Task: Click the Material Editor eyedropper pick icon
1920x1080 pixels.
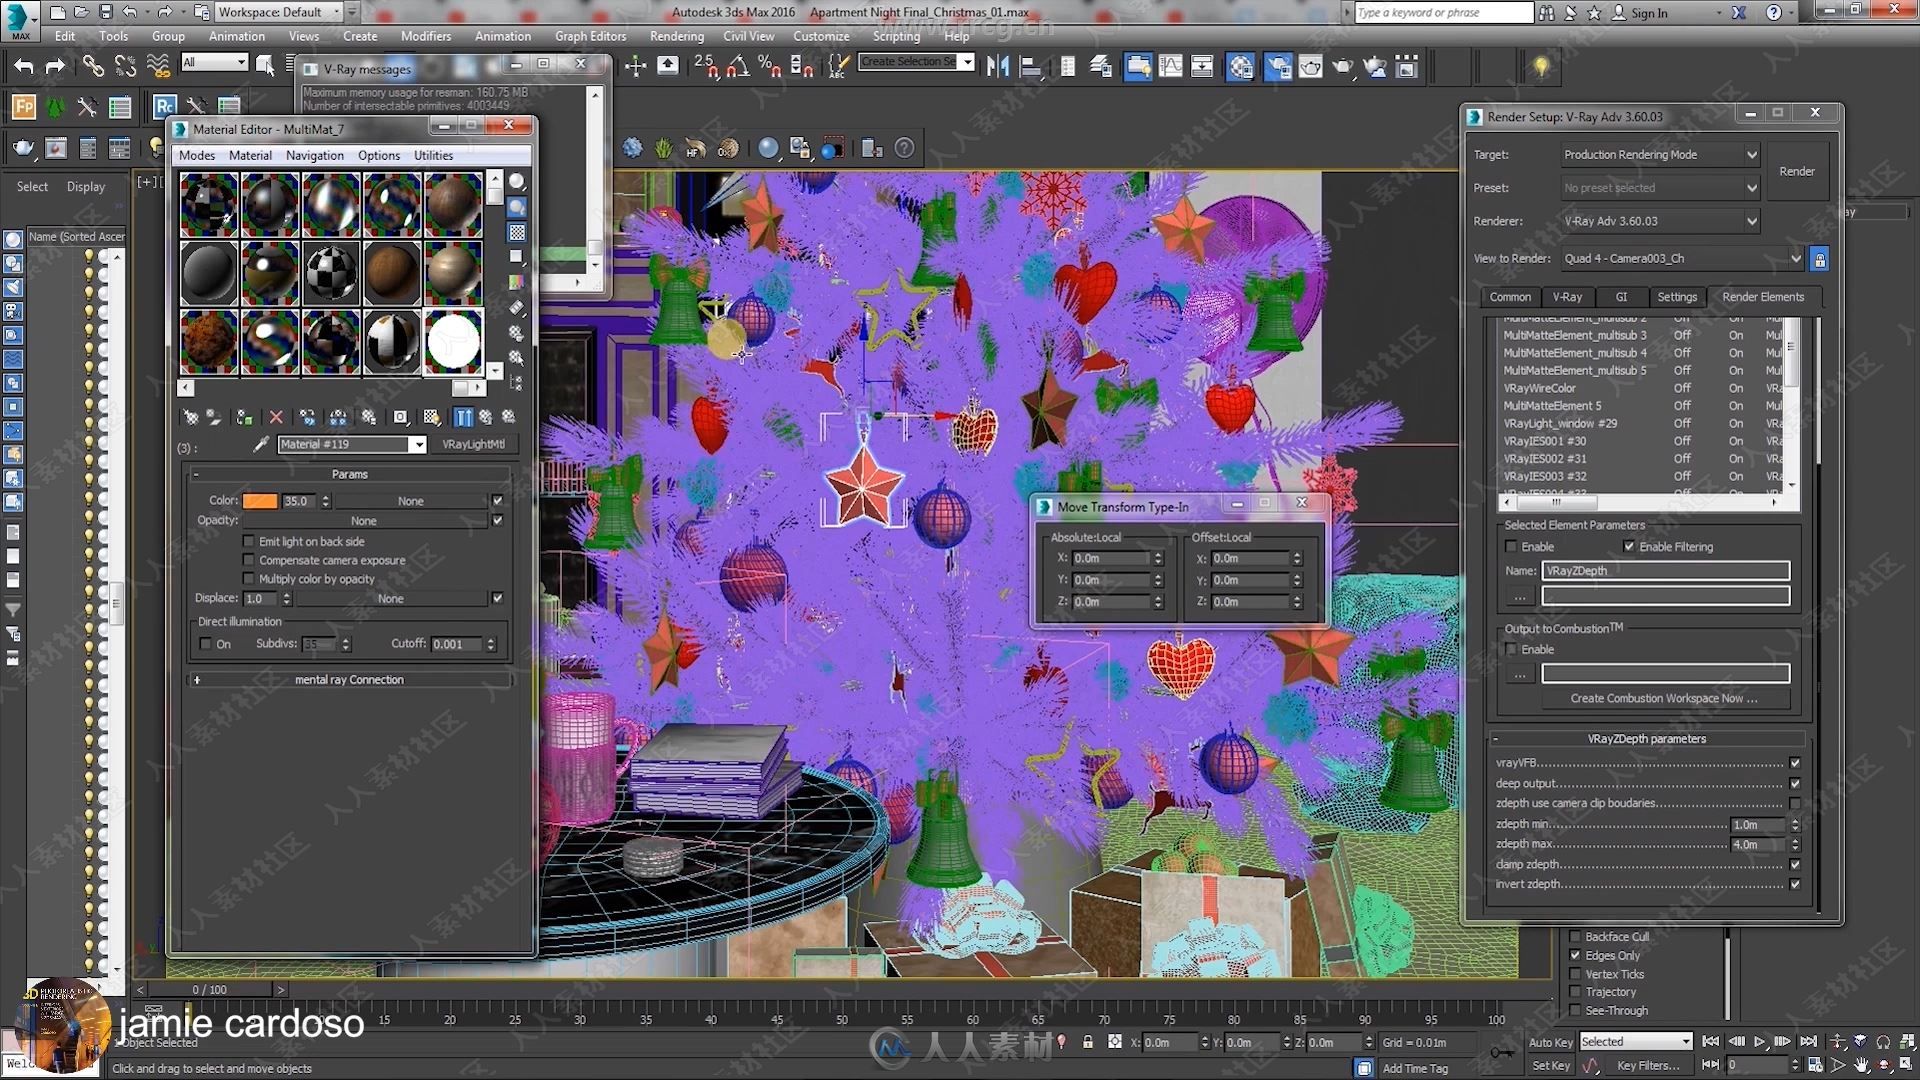Action: tap(261, 444)
